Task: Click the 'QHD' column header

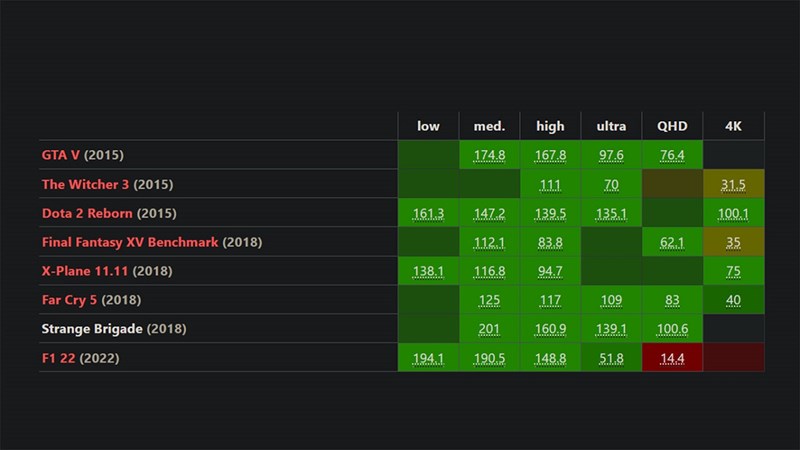Action: click(672, 126)
